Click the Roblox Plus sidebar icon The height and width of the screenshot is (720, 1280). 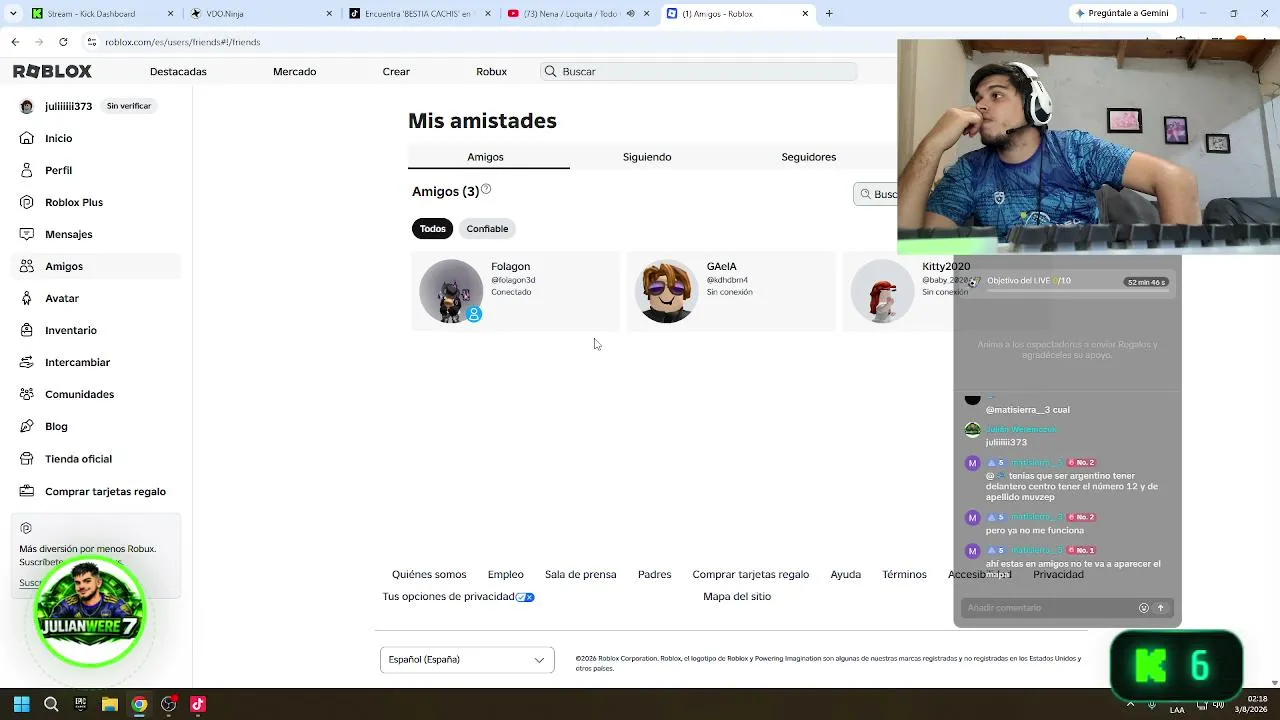pyautogui.click(x=27, y=202)
